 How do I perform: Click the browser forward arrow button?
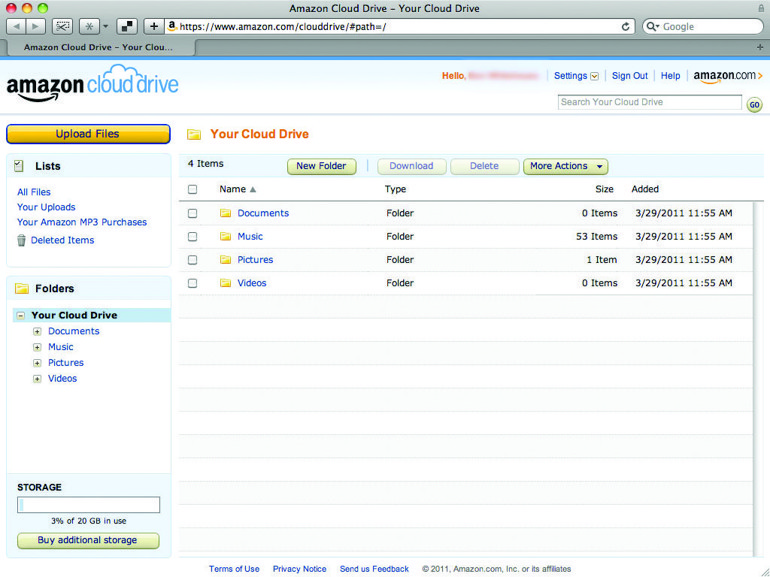(x=36, y=27)
